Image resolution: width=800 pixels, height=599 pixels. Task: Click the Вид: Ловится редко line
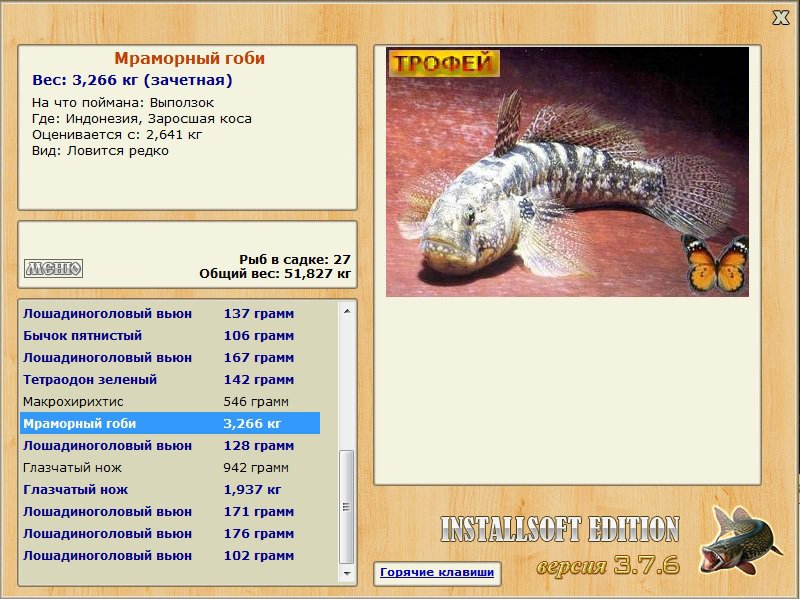pos(101,151)
